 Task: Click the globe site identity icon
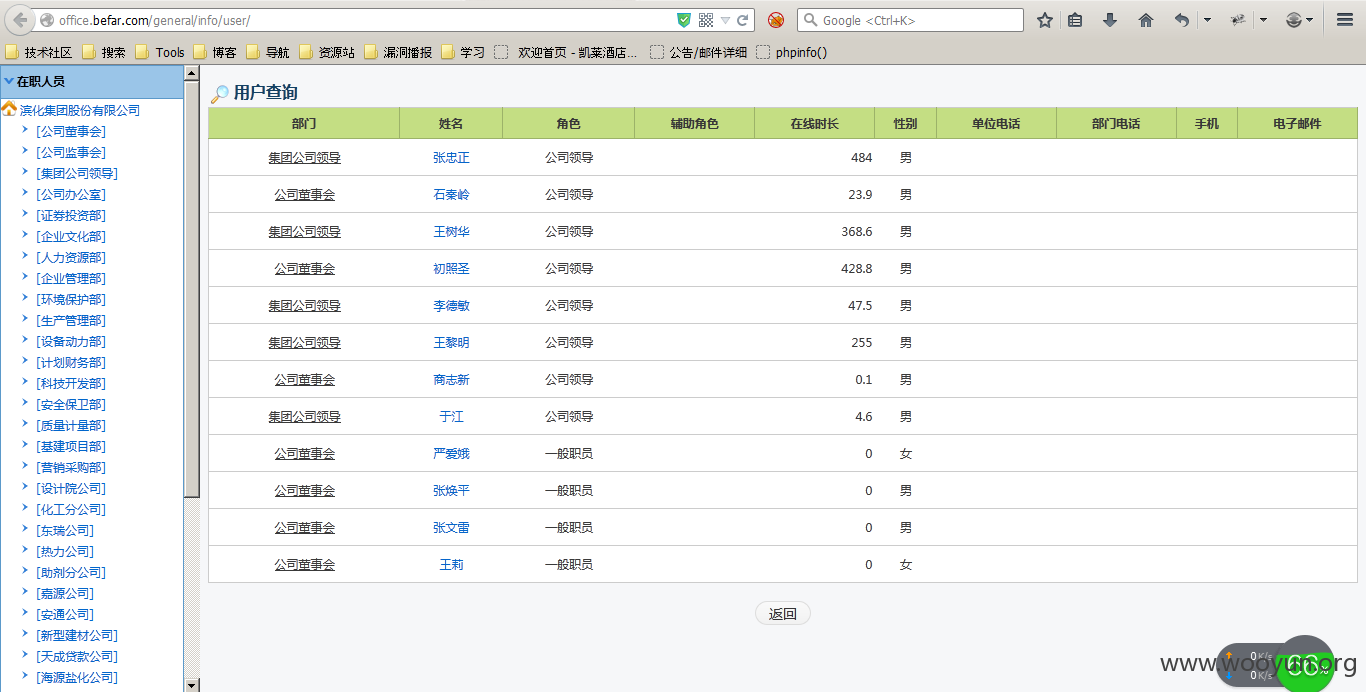coord(47,20)
